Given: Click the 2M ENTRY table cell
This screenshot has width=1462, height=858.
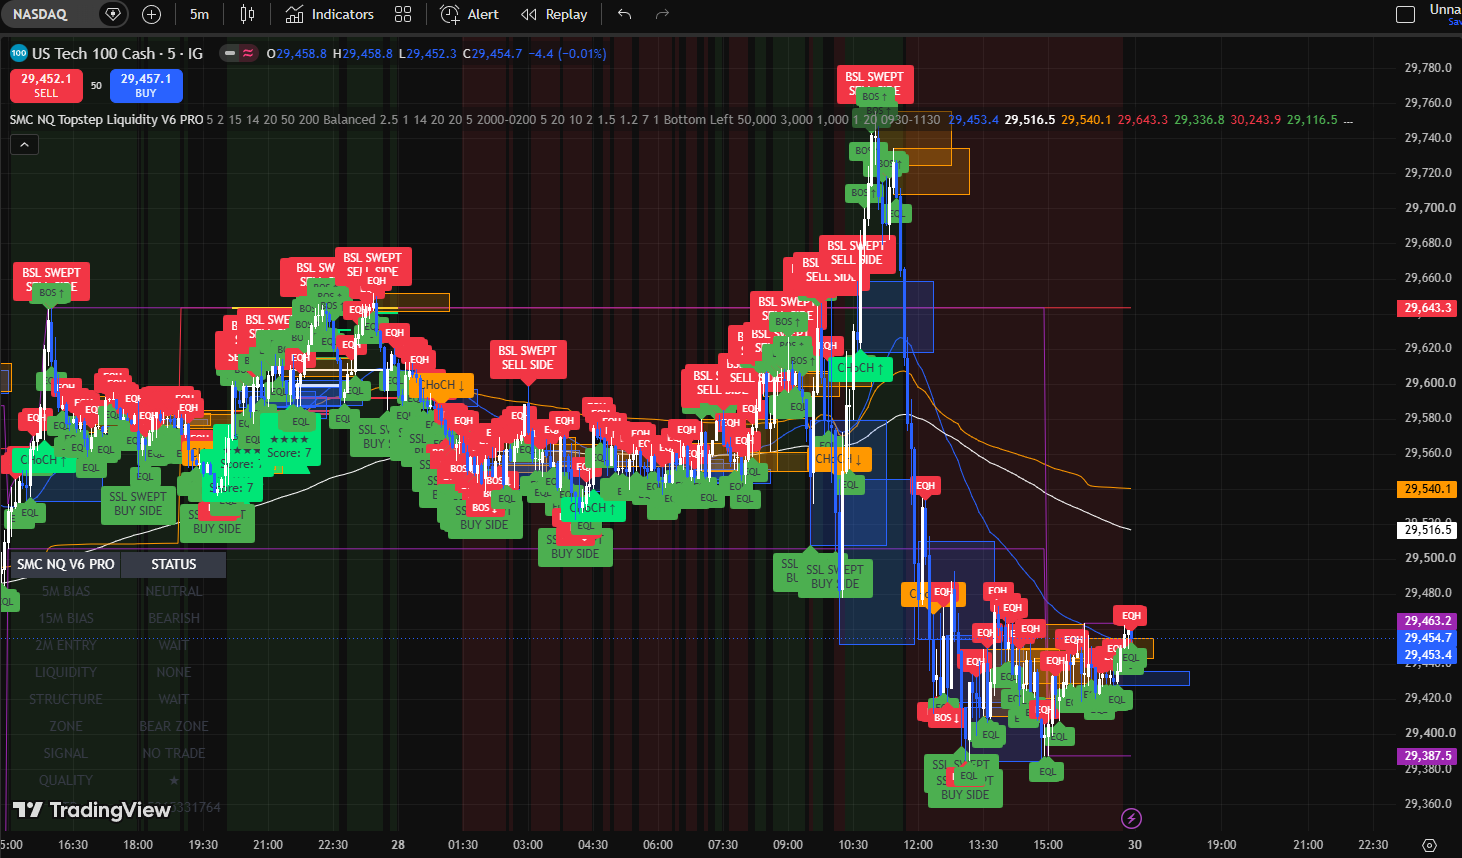Looking at the screenshot, I should [x=65, y=645].
